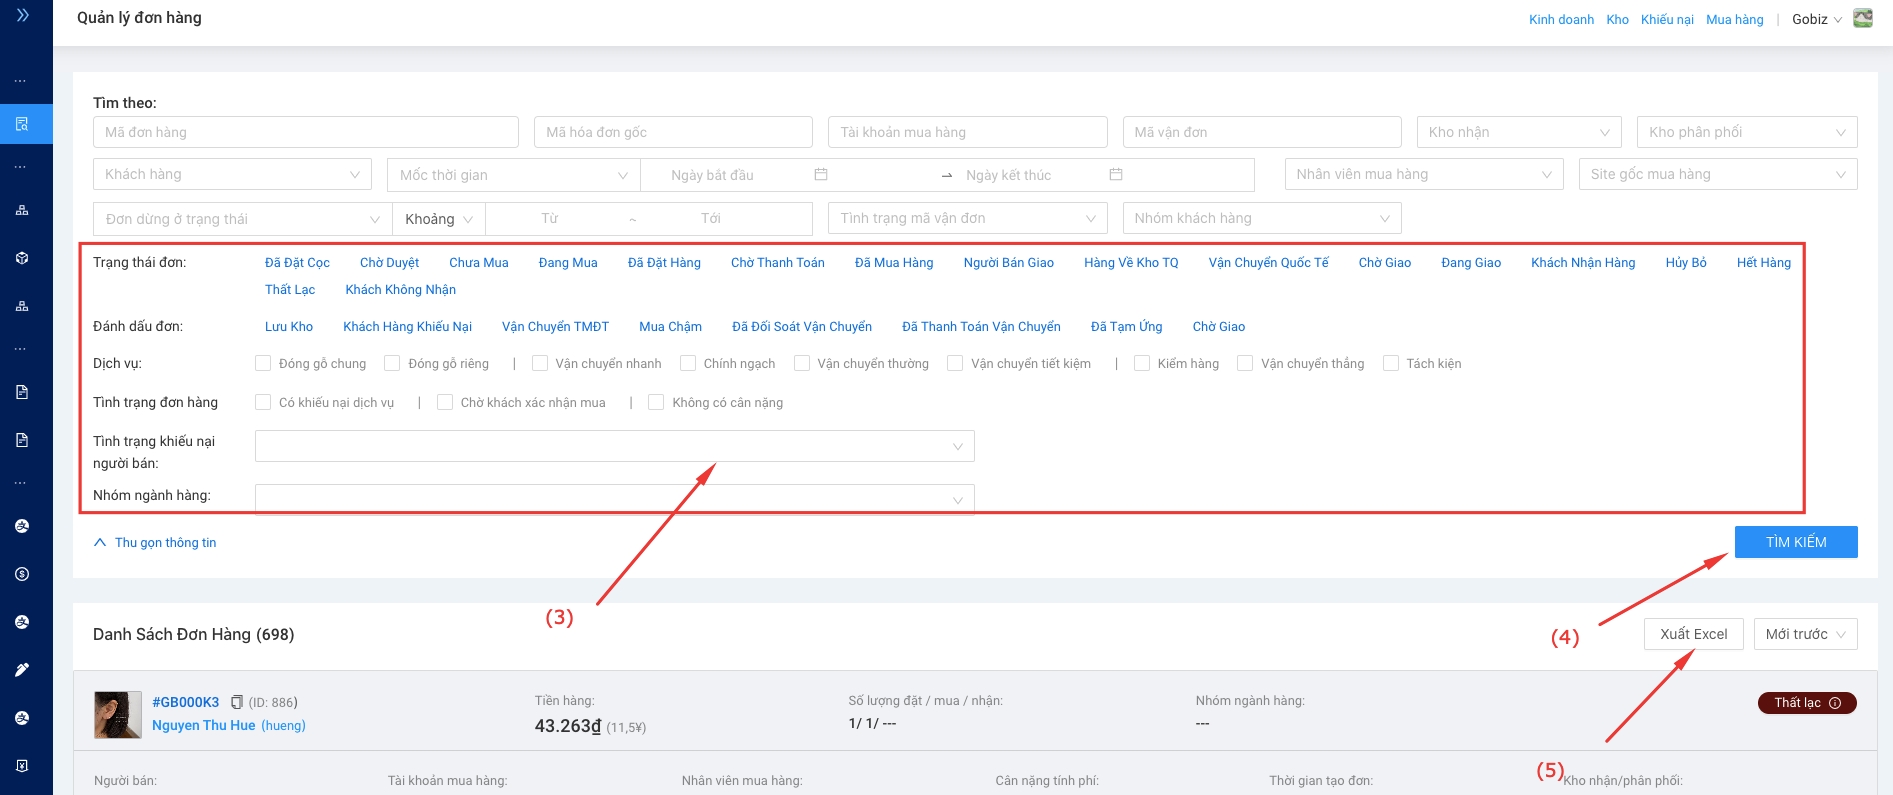Enable the Đóng gỗ chung checkbox
Screen dimensions: 1893x795
263,363
